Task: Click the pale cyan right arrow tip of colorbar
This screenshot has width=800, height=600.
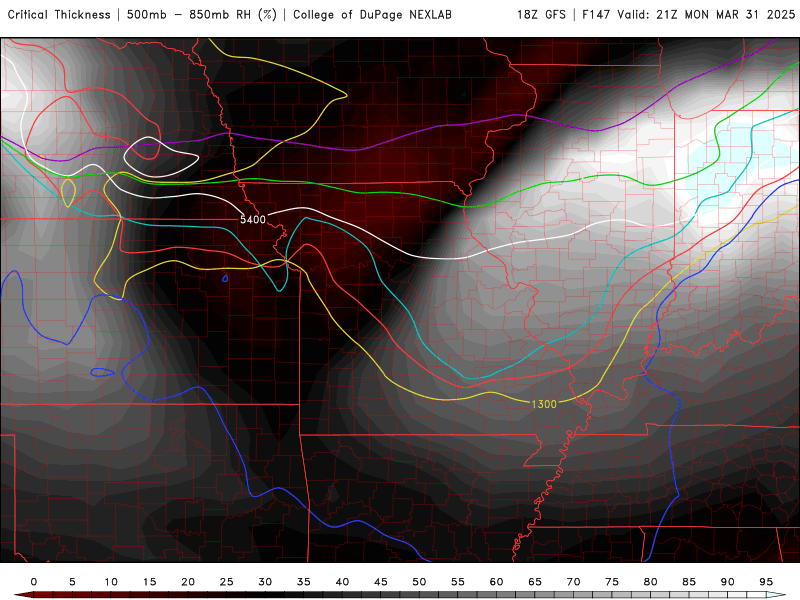Action: point(776,595)
